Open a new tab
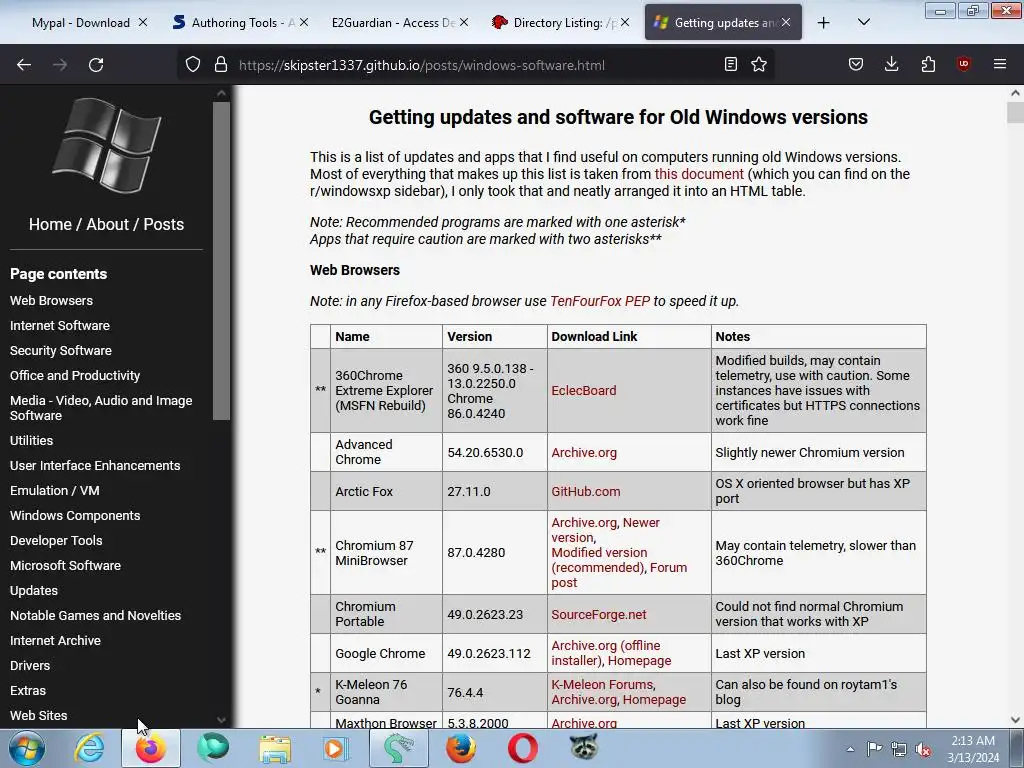The width and height of the screenshot is (1024, 768). point(824,23)
